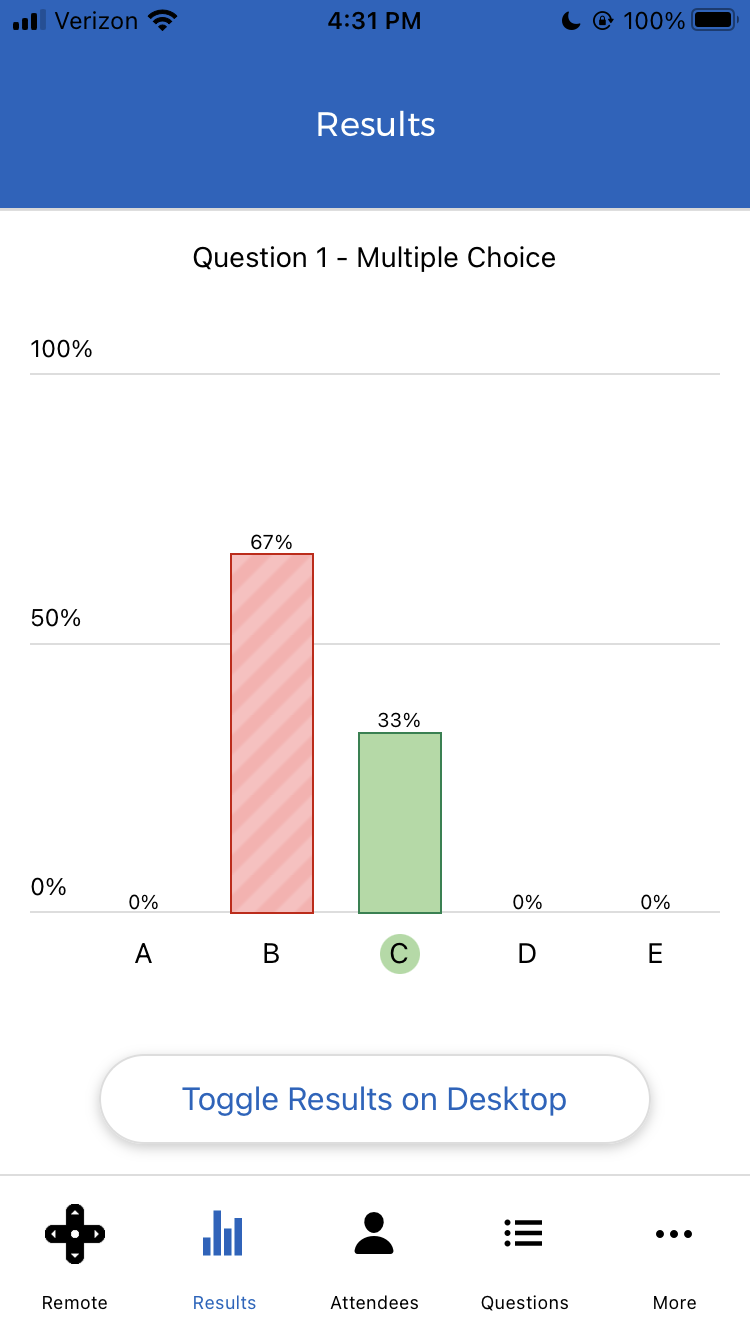Switch to the Attendees tab label
Image resolution: width=750 pixels, height=1334 pixels.
point(374,1302)
